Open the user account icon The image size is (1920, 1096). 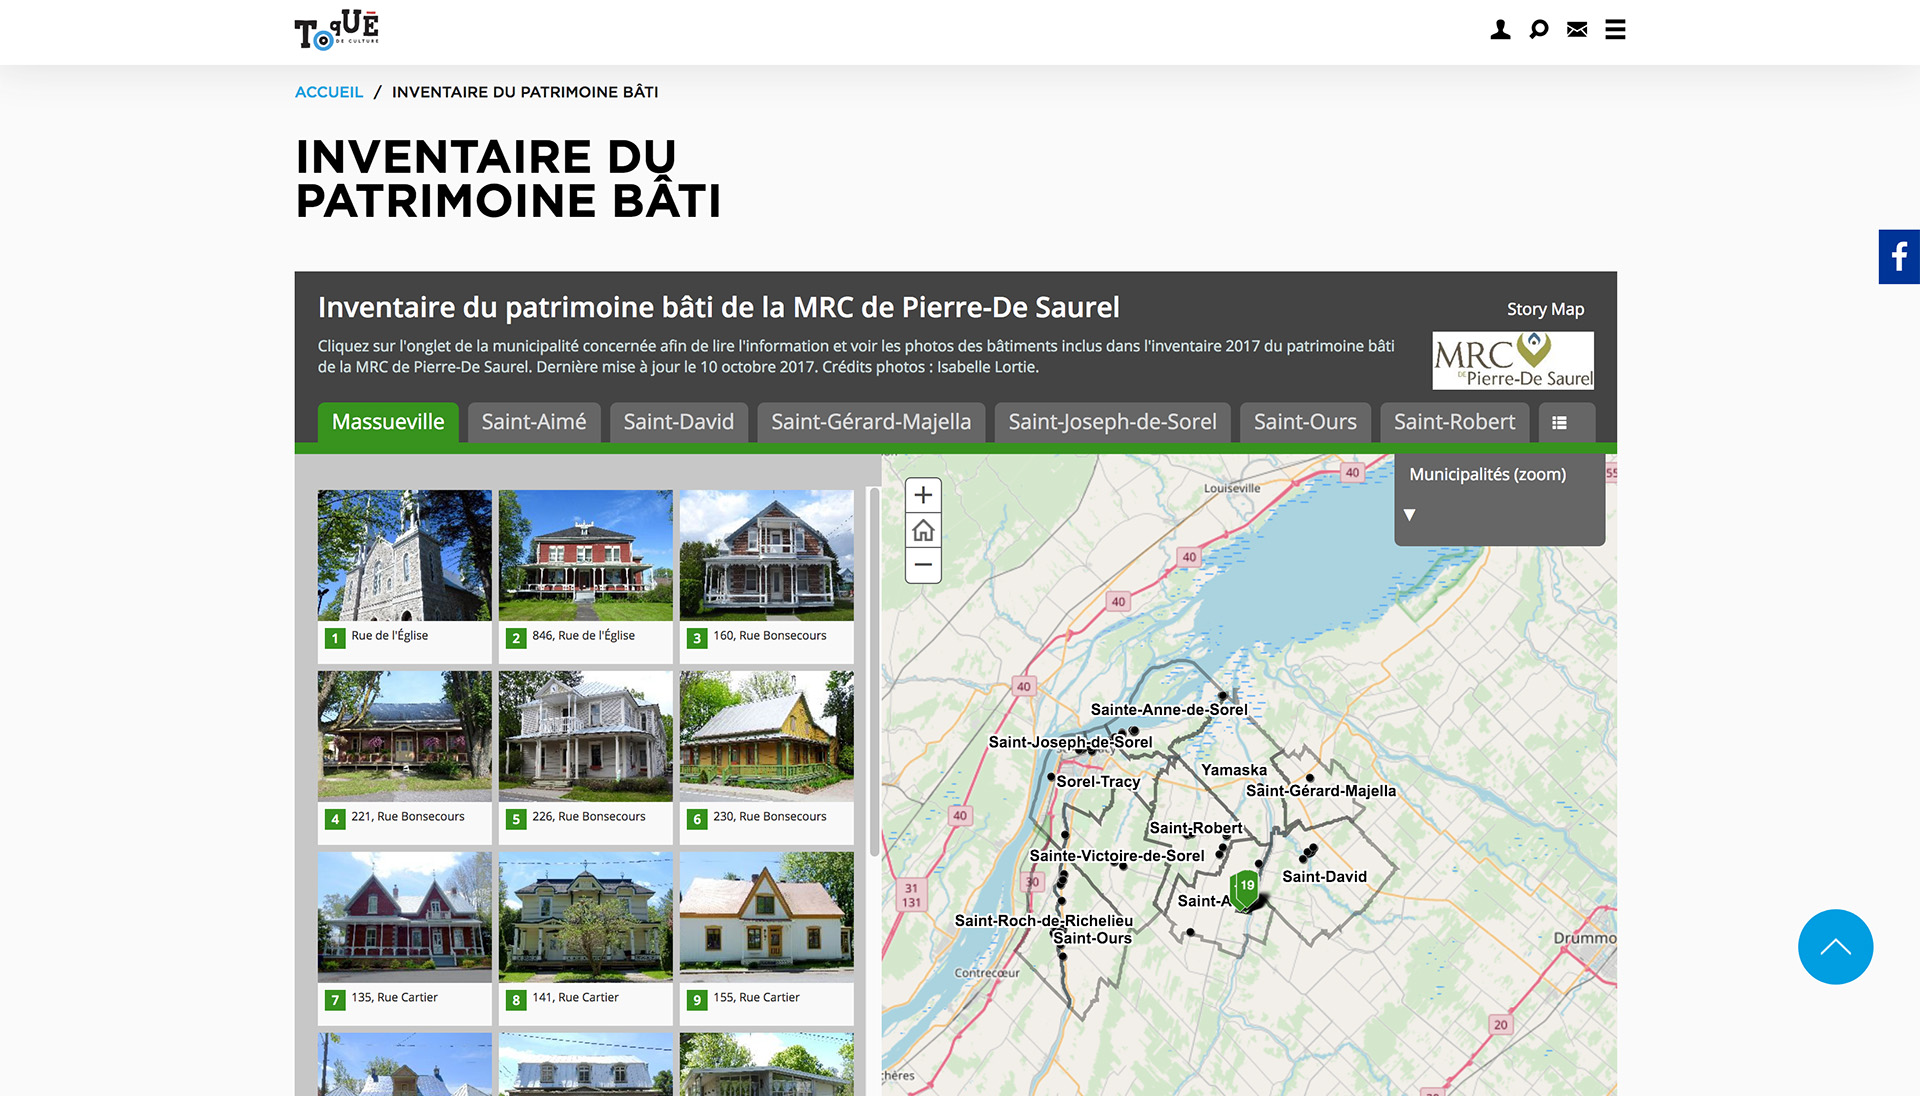(1500, 30)
